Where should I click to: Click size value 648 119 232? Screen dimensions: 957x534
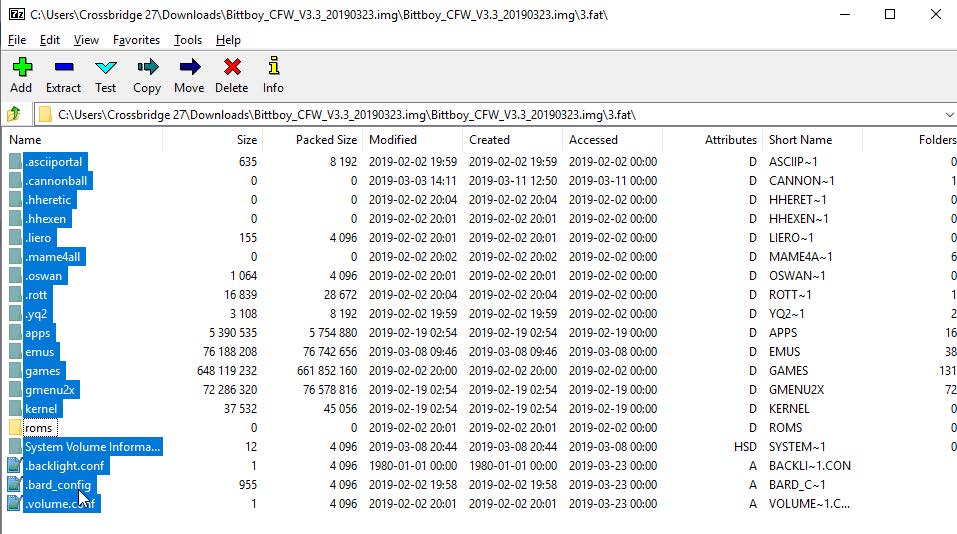[x=227, y=370]
